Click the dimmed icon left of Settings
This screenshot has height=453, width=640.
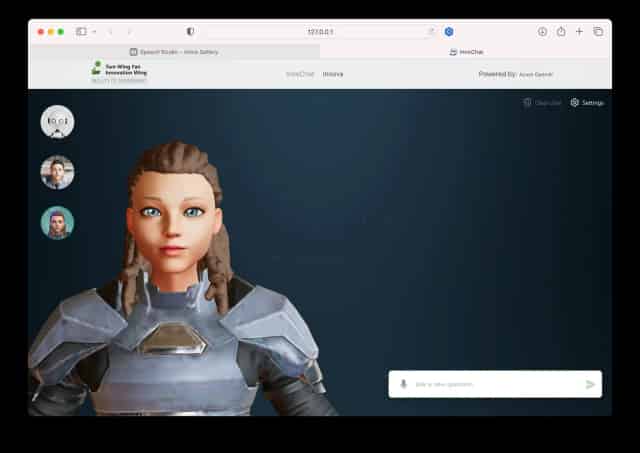(528, 102)
